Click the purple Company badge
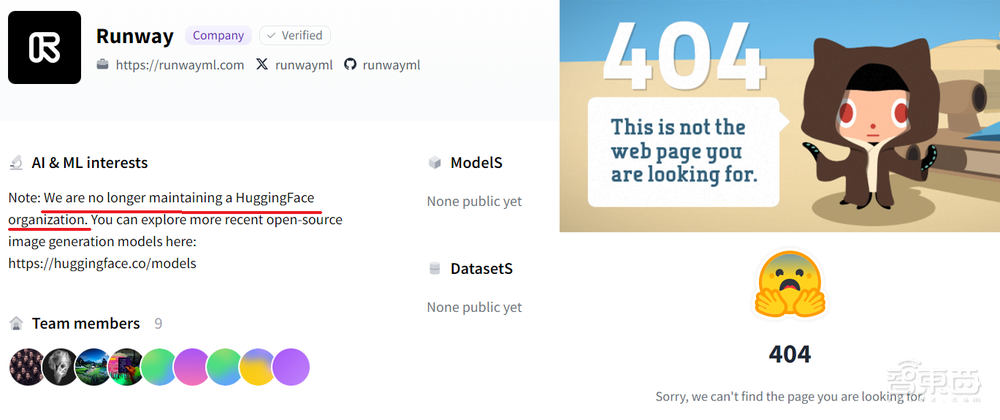The image size is (1000, 420). point(218,35)
